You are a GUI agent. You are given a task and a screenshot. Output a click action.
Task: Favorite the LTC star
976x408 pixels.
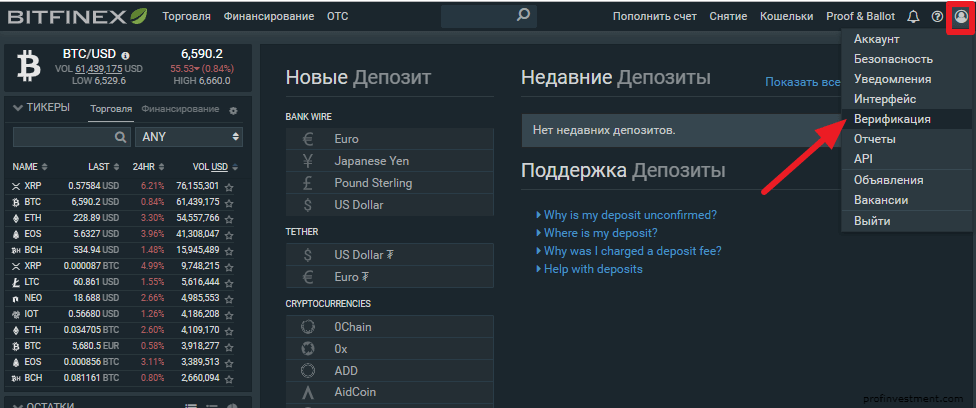click(x=229, y=283)
